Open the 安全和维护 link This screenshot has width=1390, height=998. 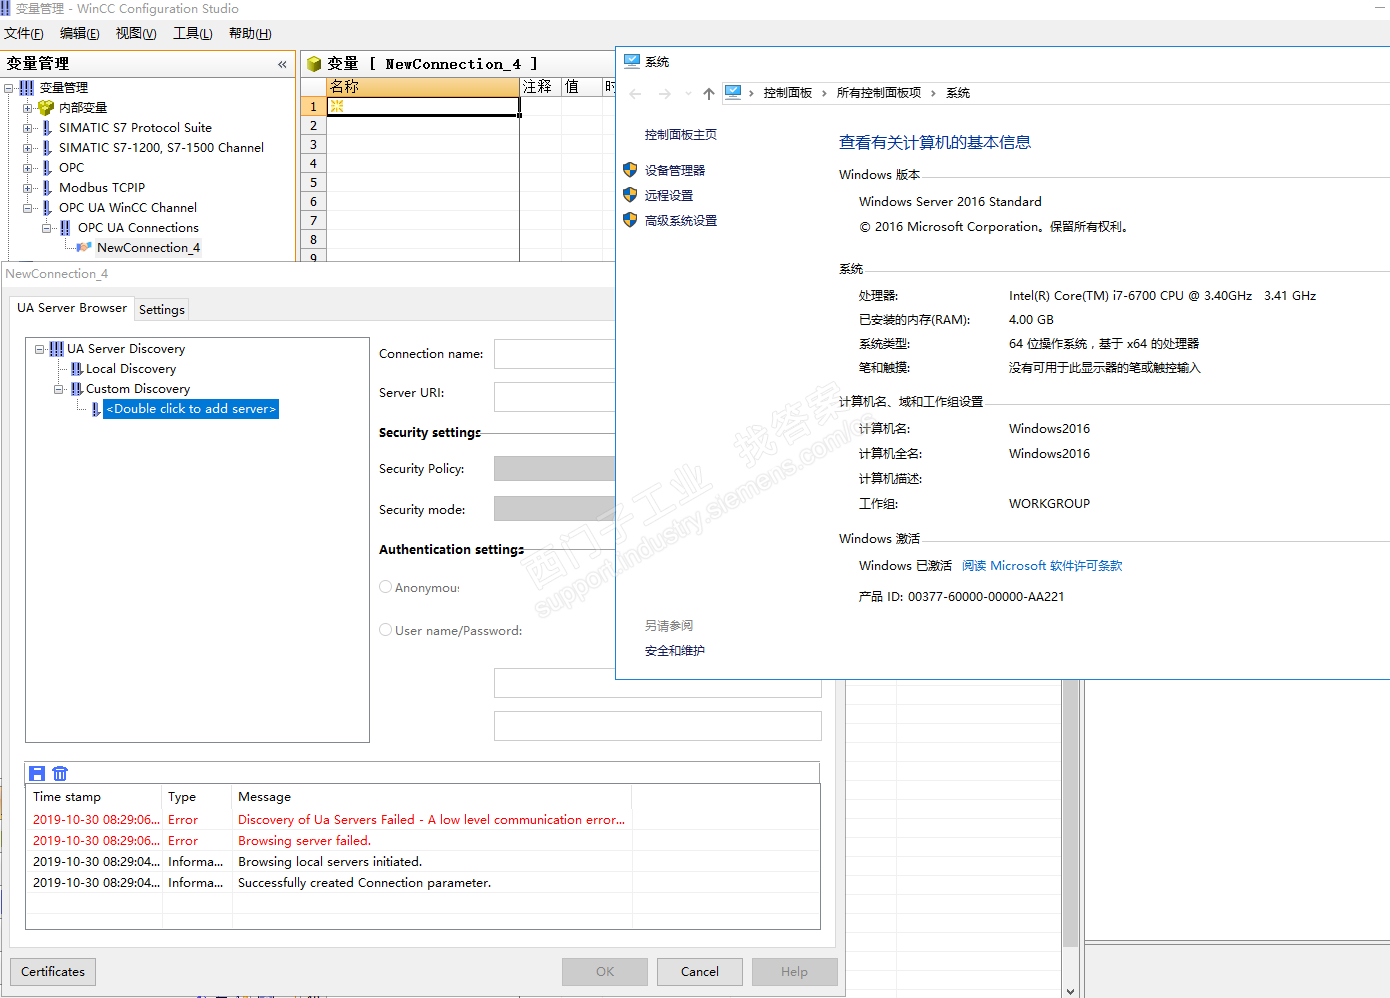pos(675,651)
